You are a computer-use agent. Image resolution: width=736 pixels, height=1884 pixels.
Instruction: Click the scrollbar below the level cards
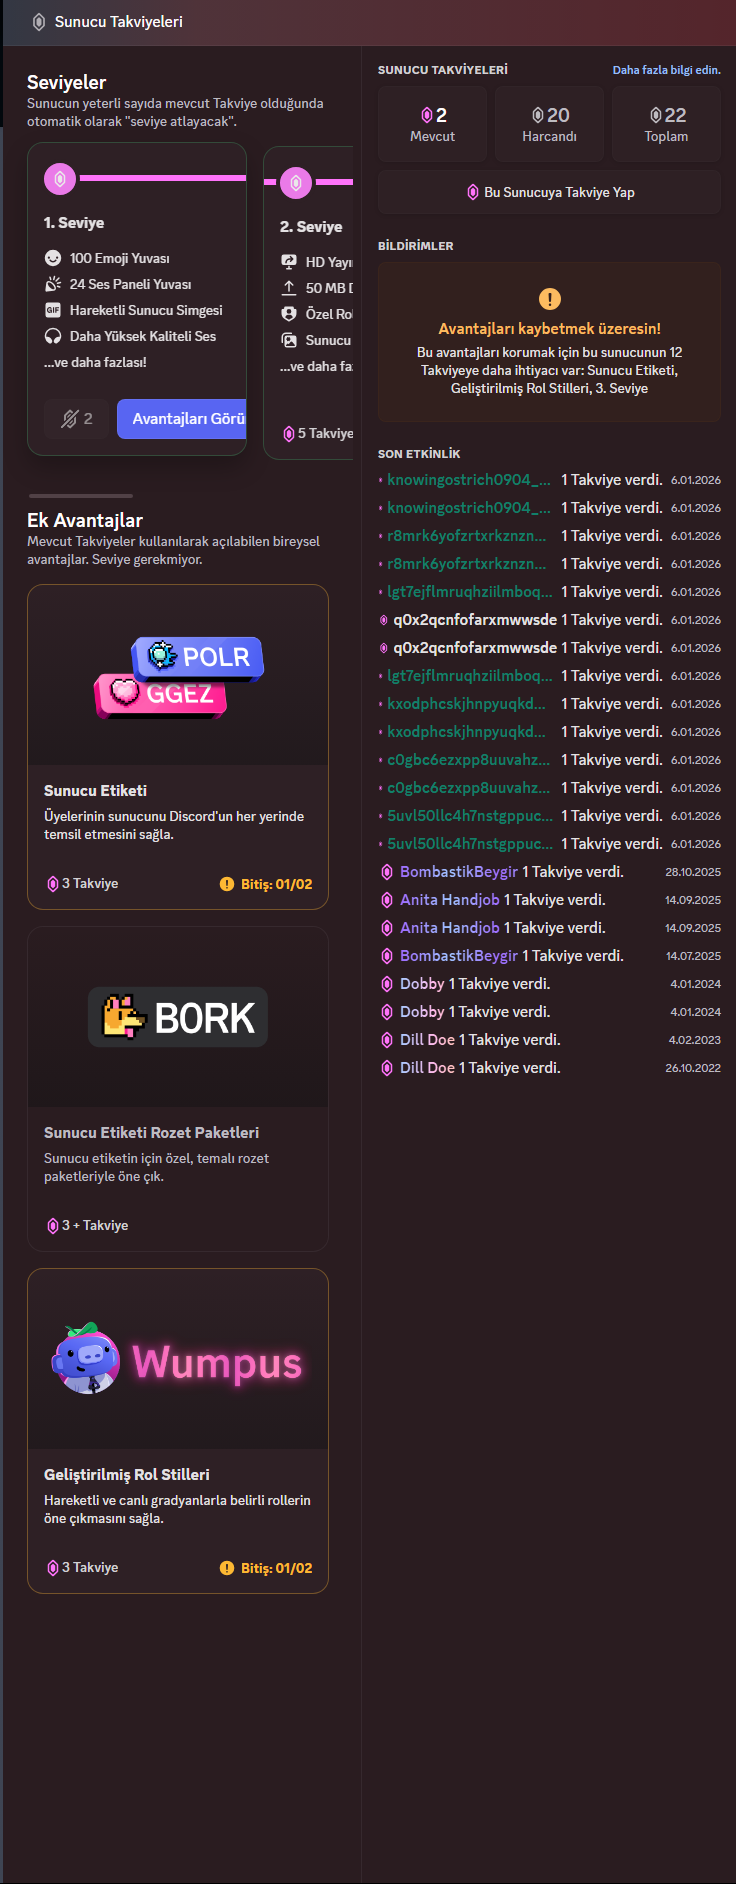click(81, 495)
